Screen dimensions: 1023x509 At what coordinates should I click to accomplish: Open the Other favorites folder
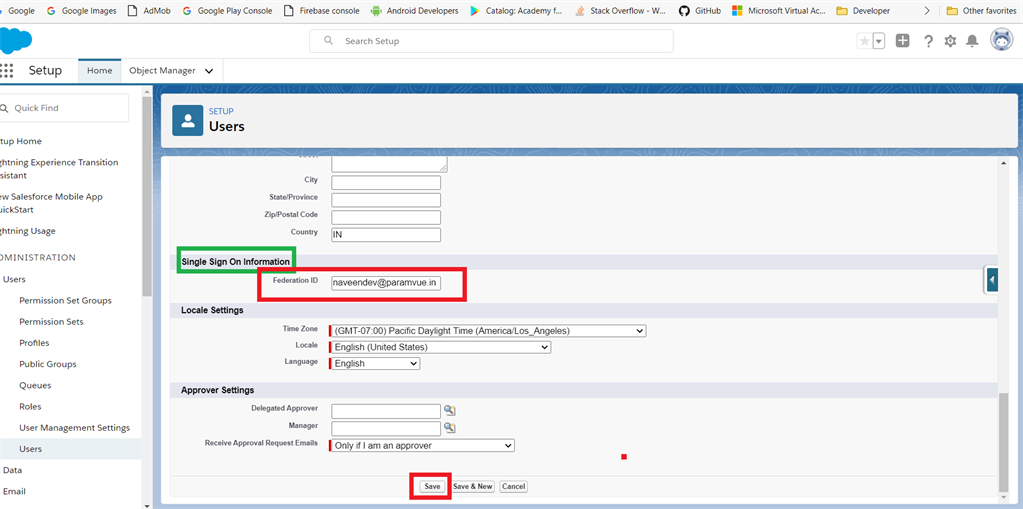pos(981,11)
